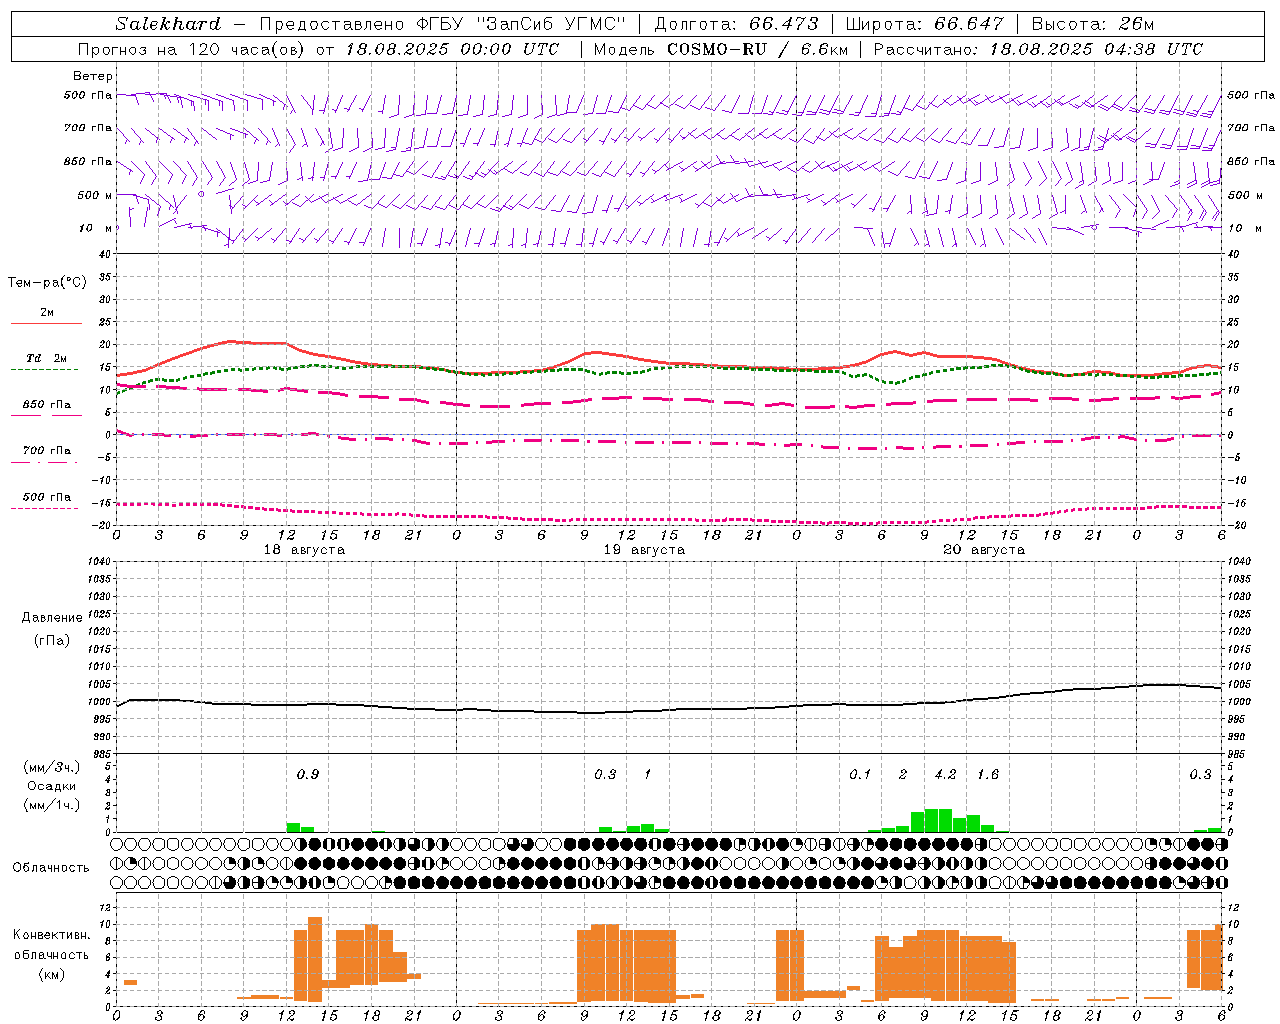Click the '10 м' wind level label at left
The width and height of the screenshot is (1280, 1024).
point(96,229)
